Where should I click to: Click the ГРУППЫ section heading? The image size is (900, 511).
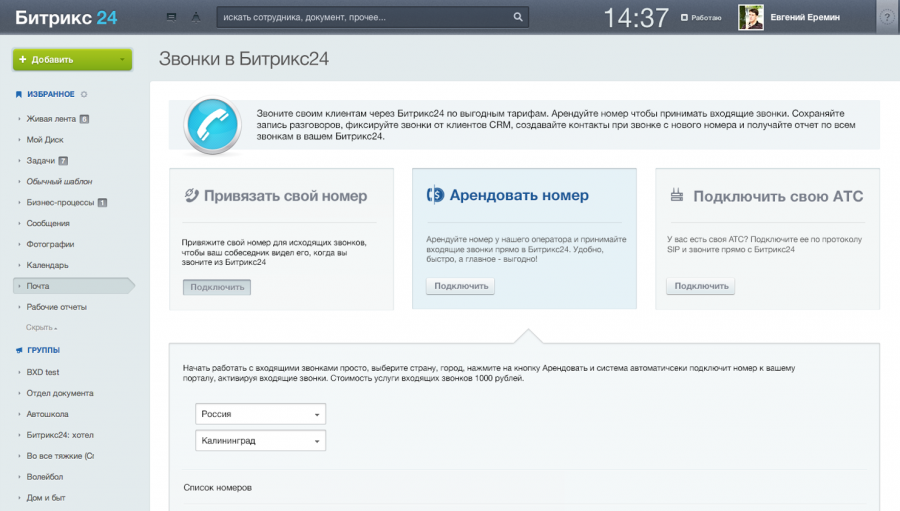tap(44, 350)
